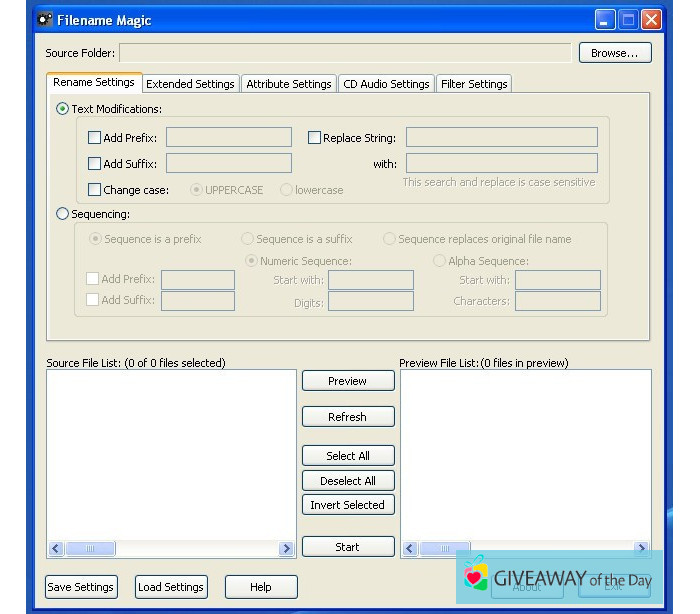700x614 pixels.
Task: Click the source list scroll-right arrow
Action: coord(286,548)
